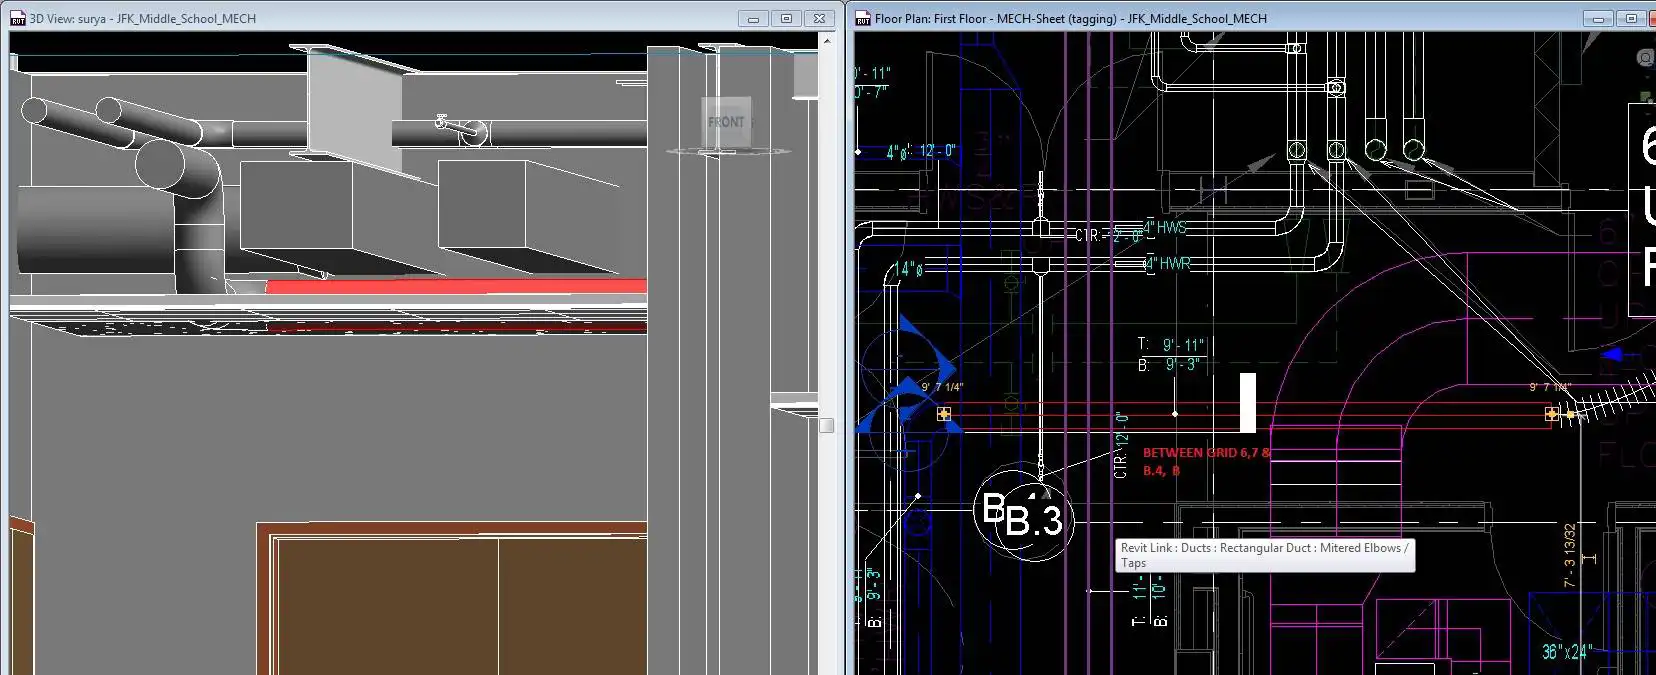Restore down the 3D View window
The height and width of the screenshot is (675, 1656).
tap(786, 18)
